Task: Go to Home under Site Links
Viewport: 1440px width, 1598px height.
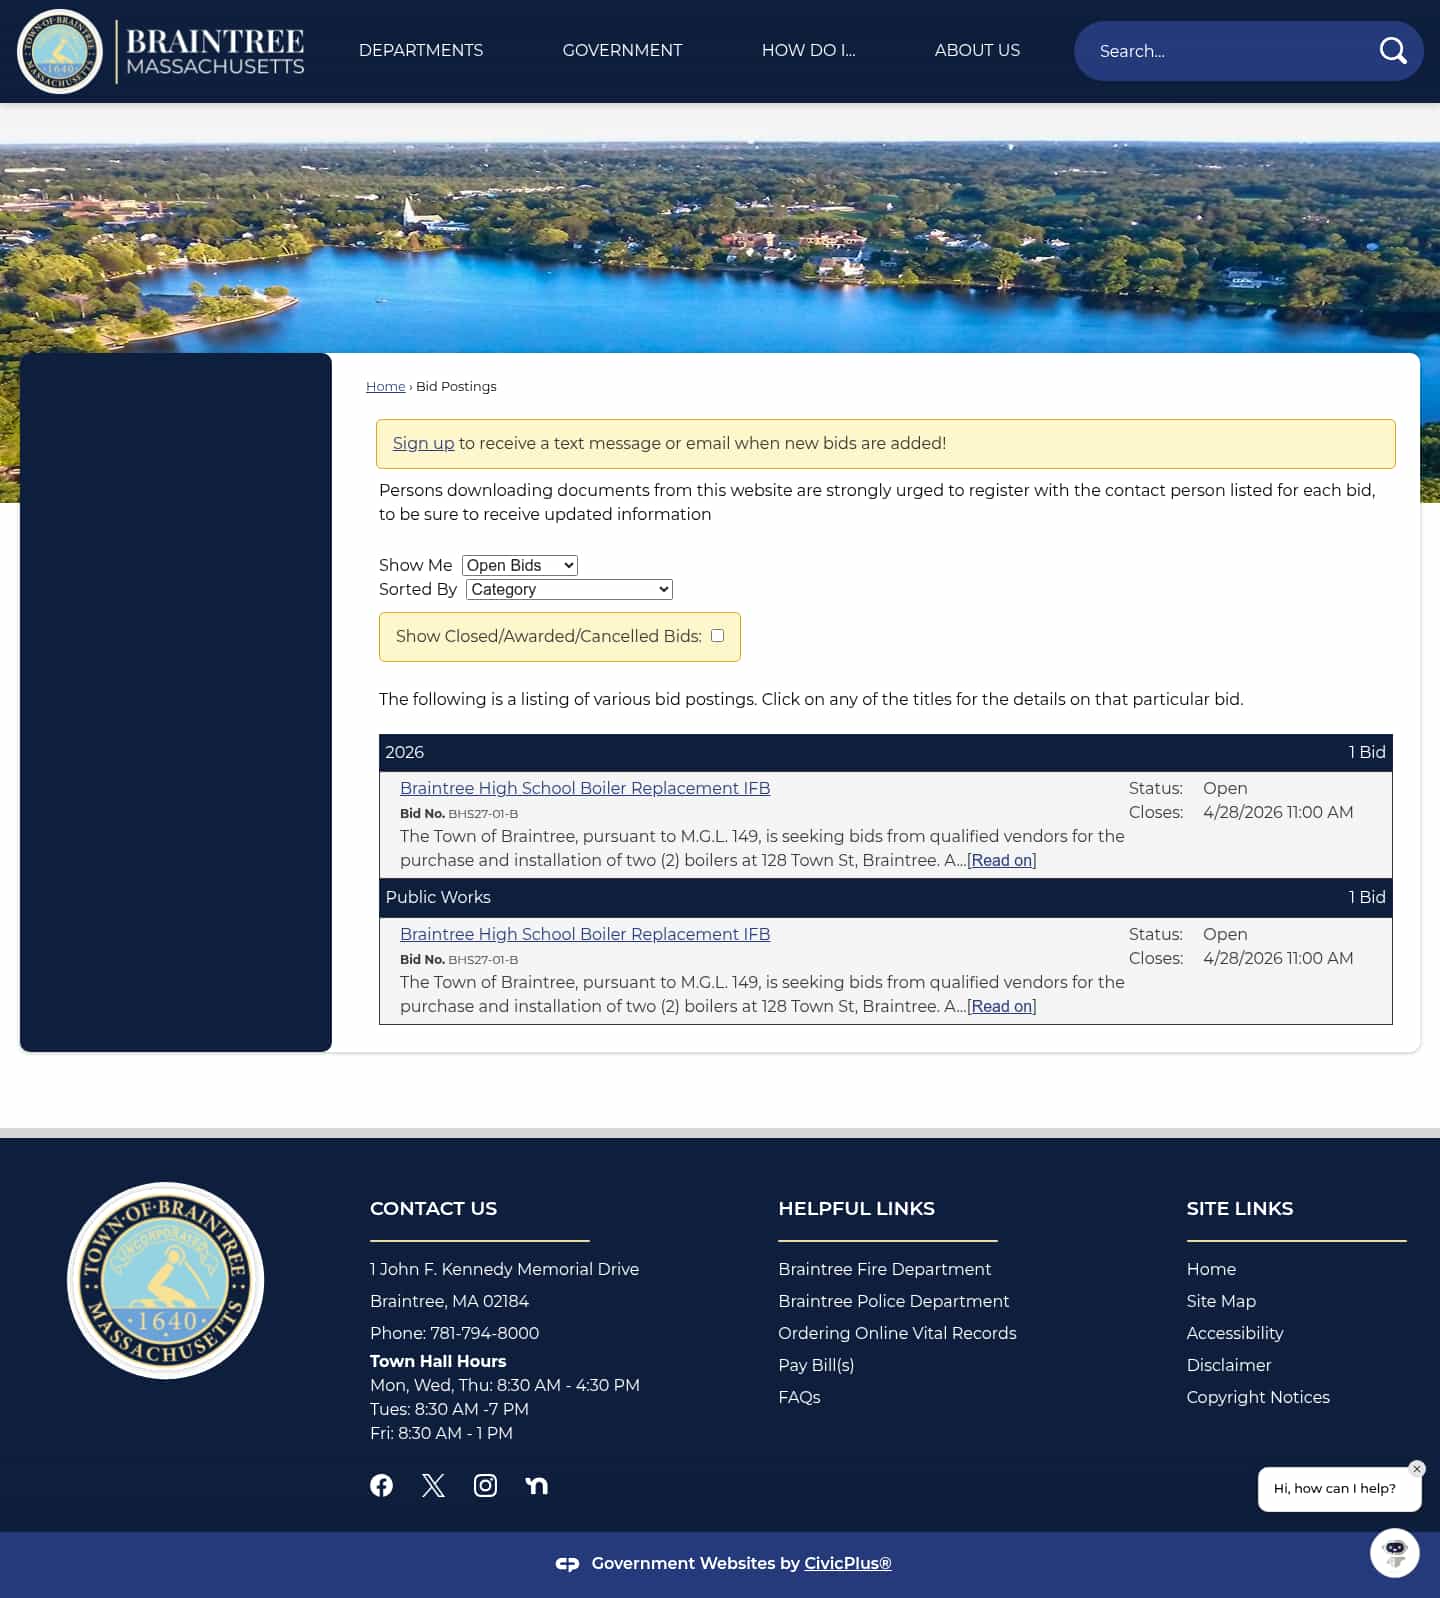Action: pyautogui.click(x=1211, y=1269)
